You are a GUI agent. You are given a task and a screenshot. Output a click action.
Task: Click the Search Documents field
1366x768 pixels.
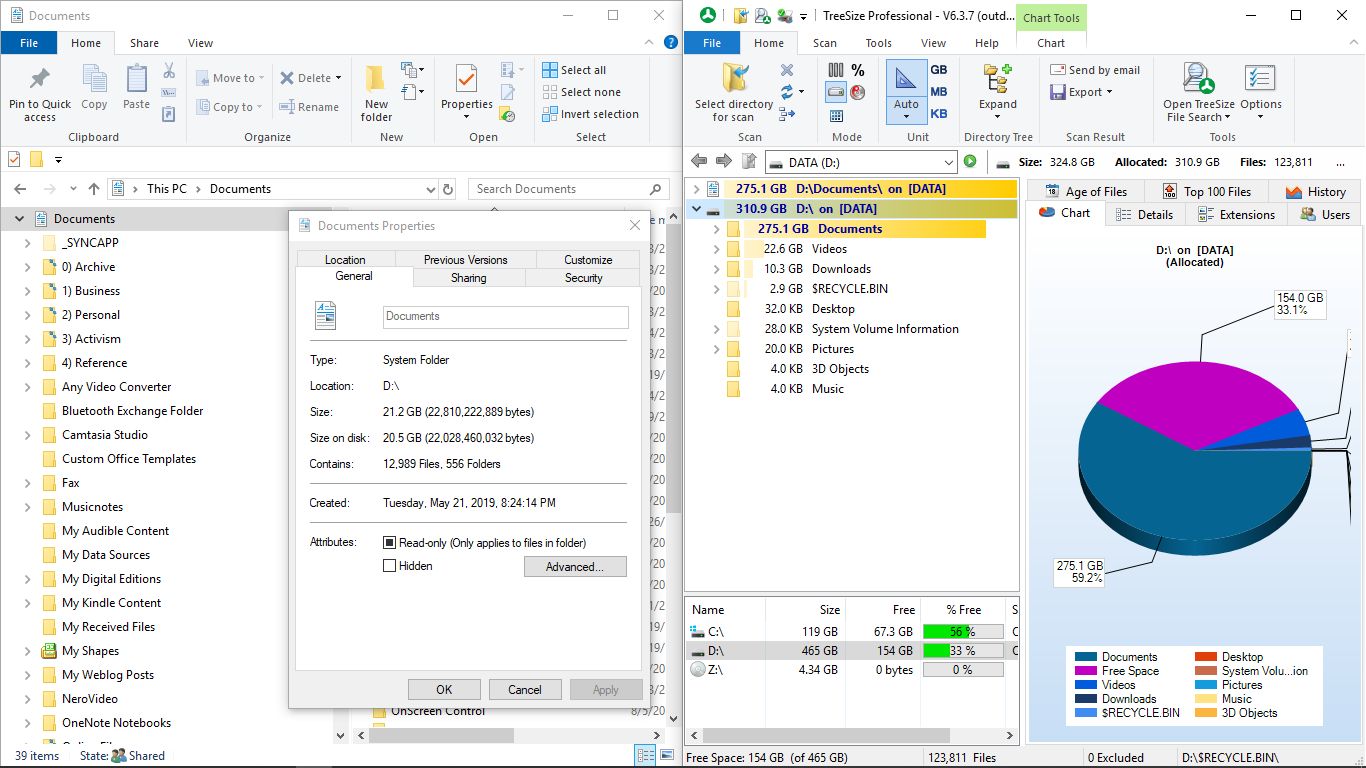(x=569, y=189)
